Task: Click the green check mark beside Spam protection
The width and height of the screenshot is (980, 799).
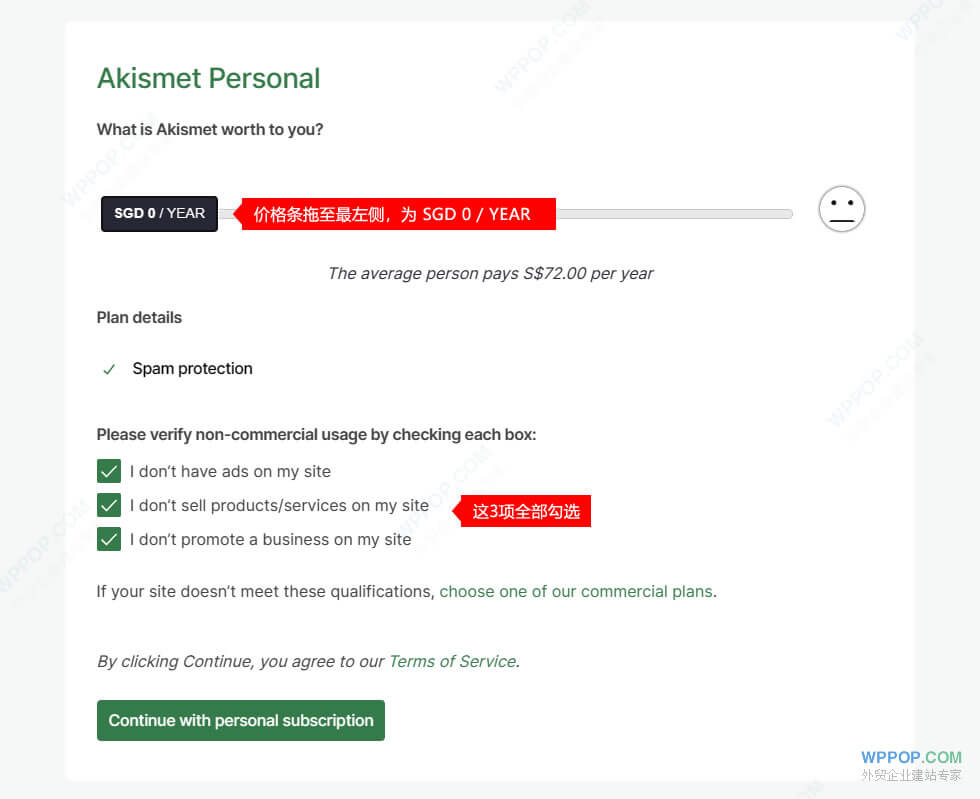Action: pyautogui.click(x=109, y=370)
